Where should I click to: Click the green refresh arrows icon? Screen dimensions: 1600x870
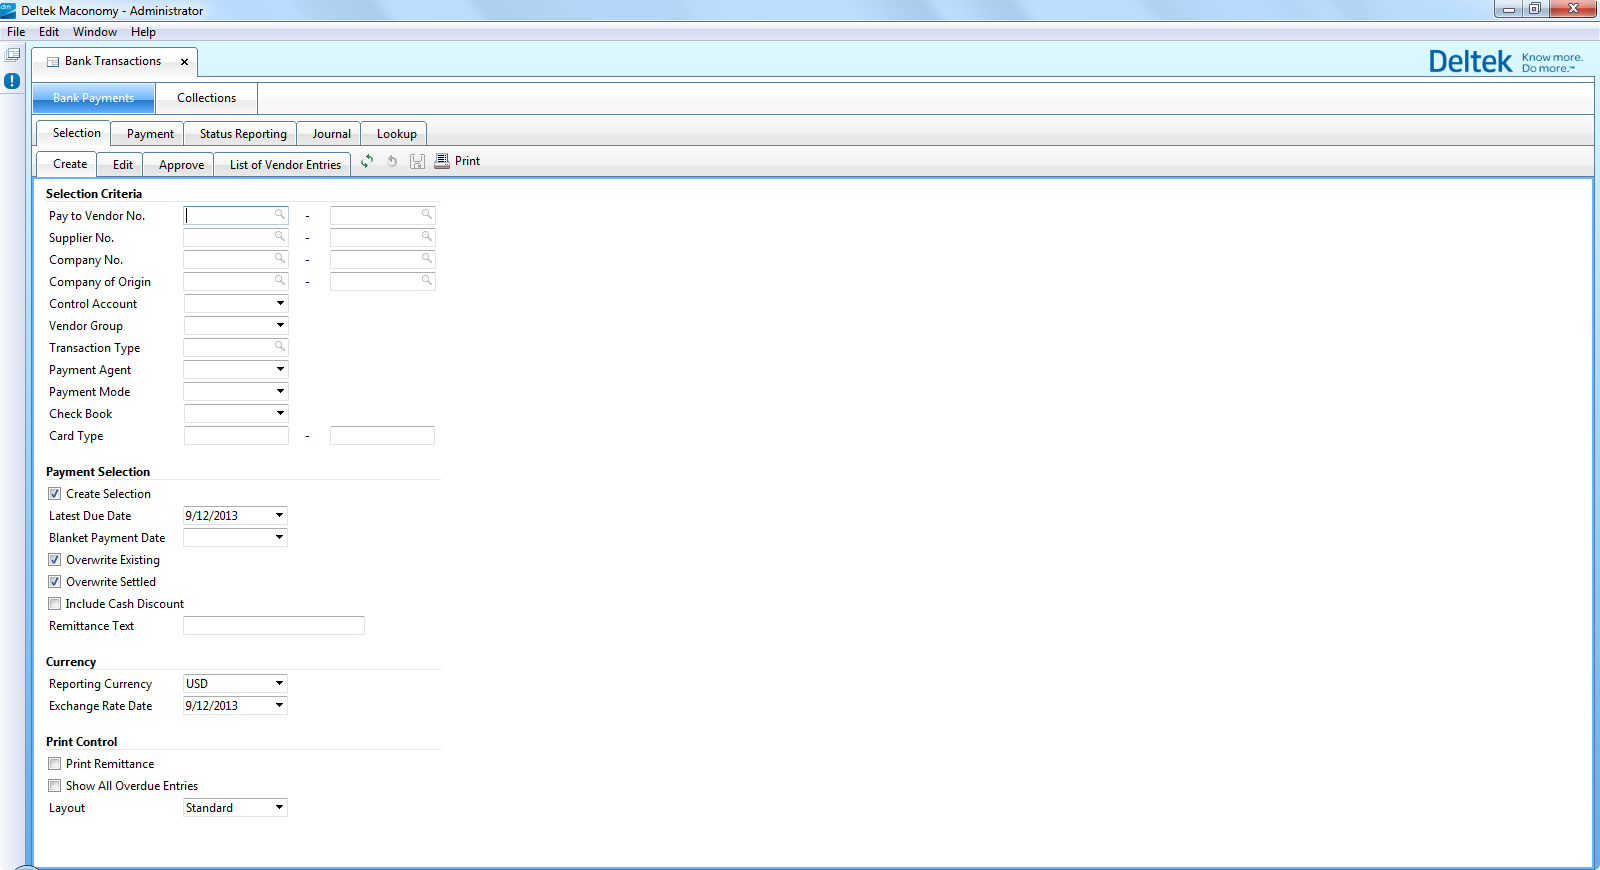click(x=367, y=161)
